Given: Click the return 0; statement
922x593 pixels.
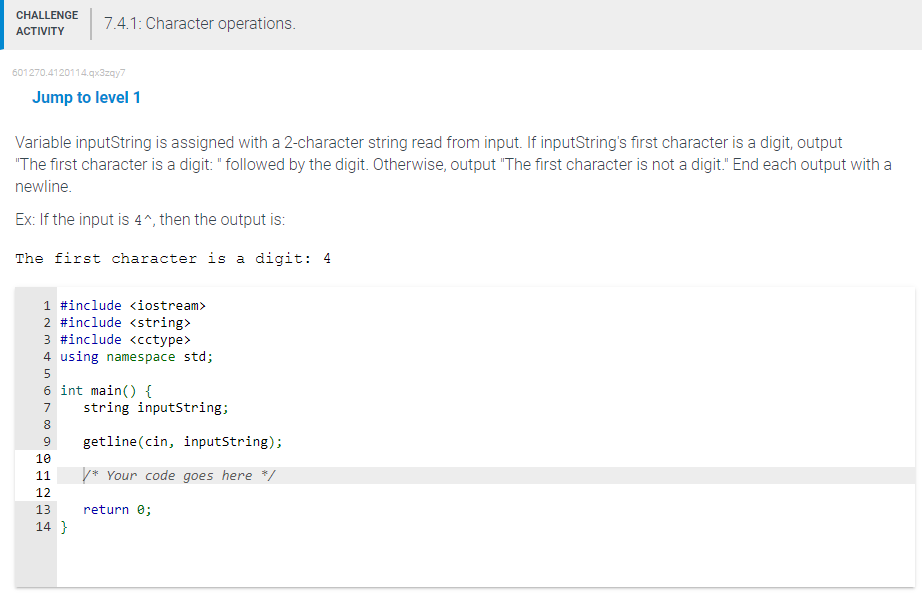Looking at the screenshot, I should [x=118, y=509].
